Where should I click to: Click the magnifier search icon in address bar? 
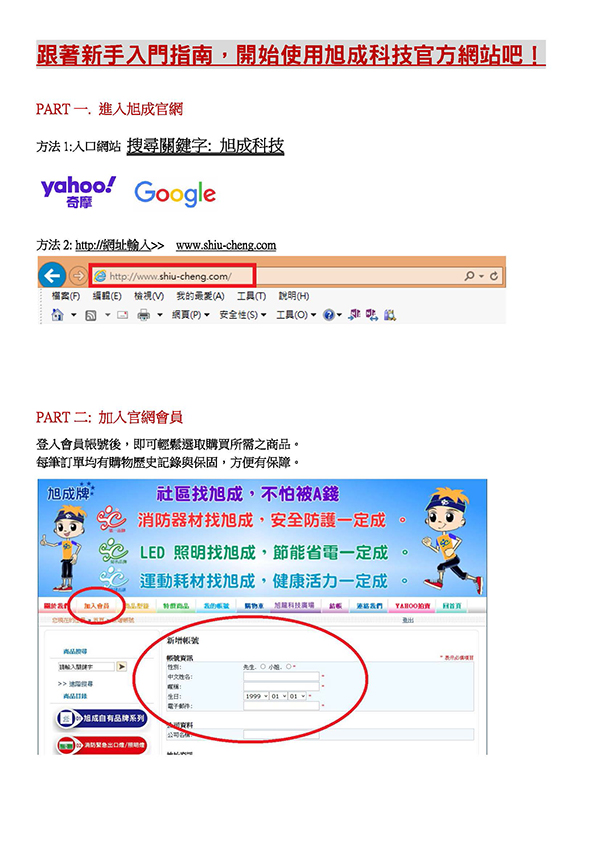click(x=469, y=276)
